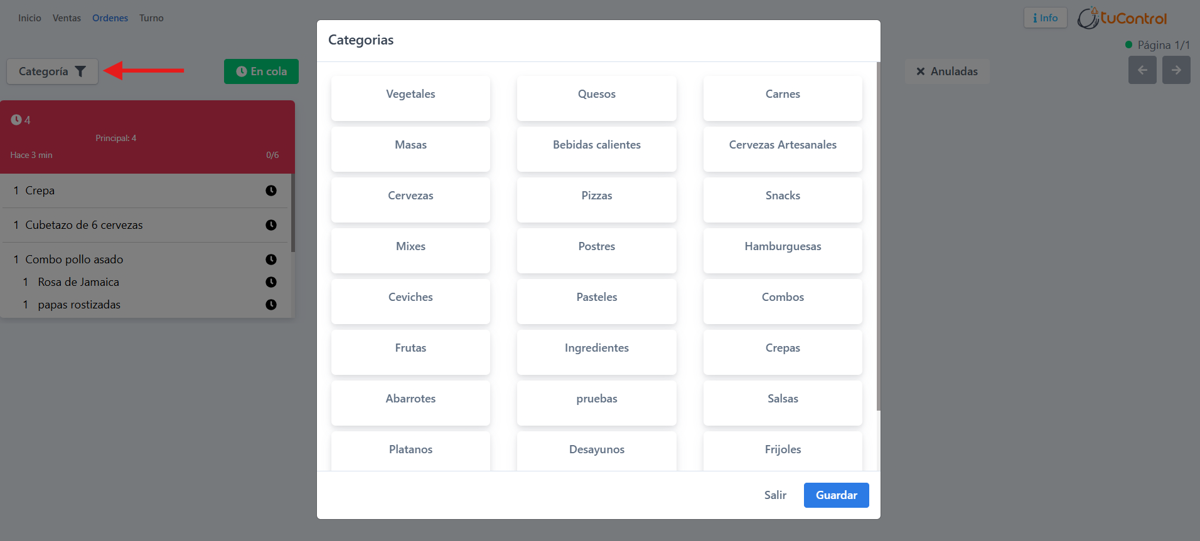Open the Categoría filter button
The image size is (1200, 541).
click(53, 72)
